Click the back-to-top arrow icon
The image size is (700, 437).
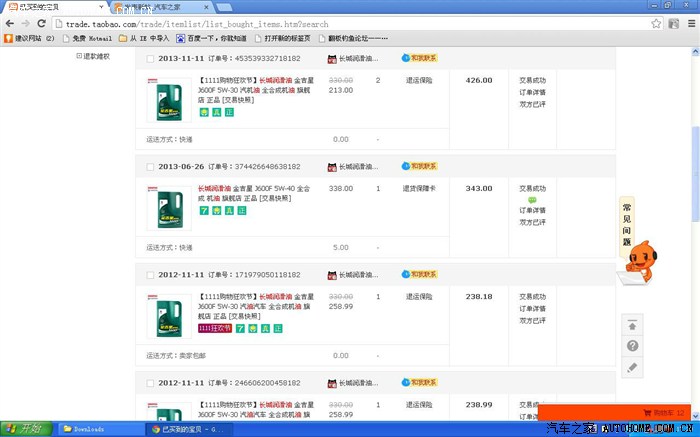pyautogui.click(x=632, y=324)
